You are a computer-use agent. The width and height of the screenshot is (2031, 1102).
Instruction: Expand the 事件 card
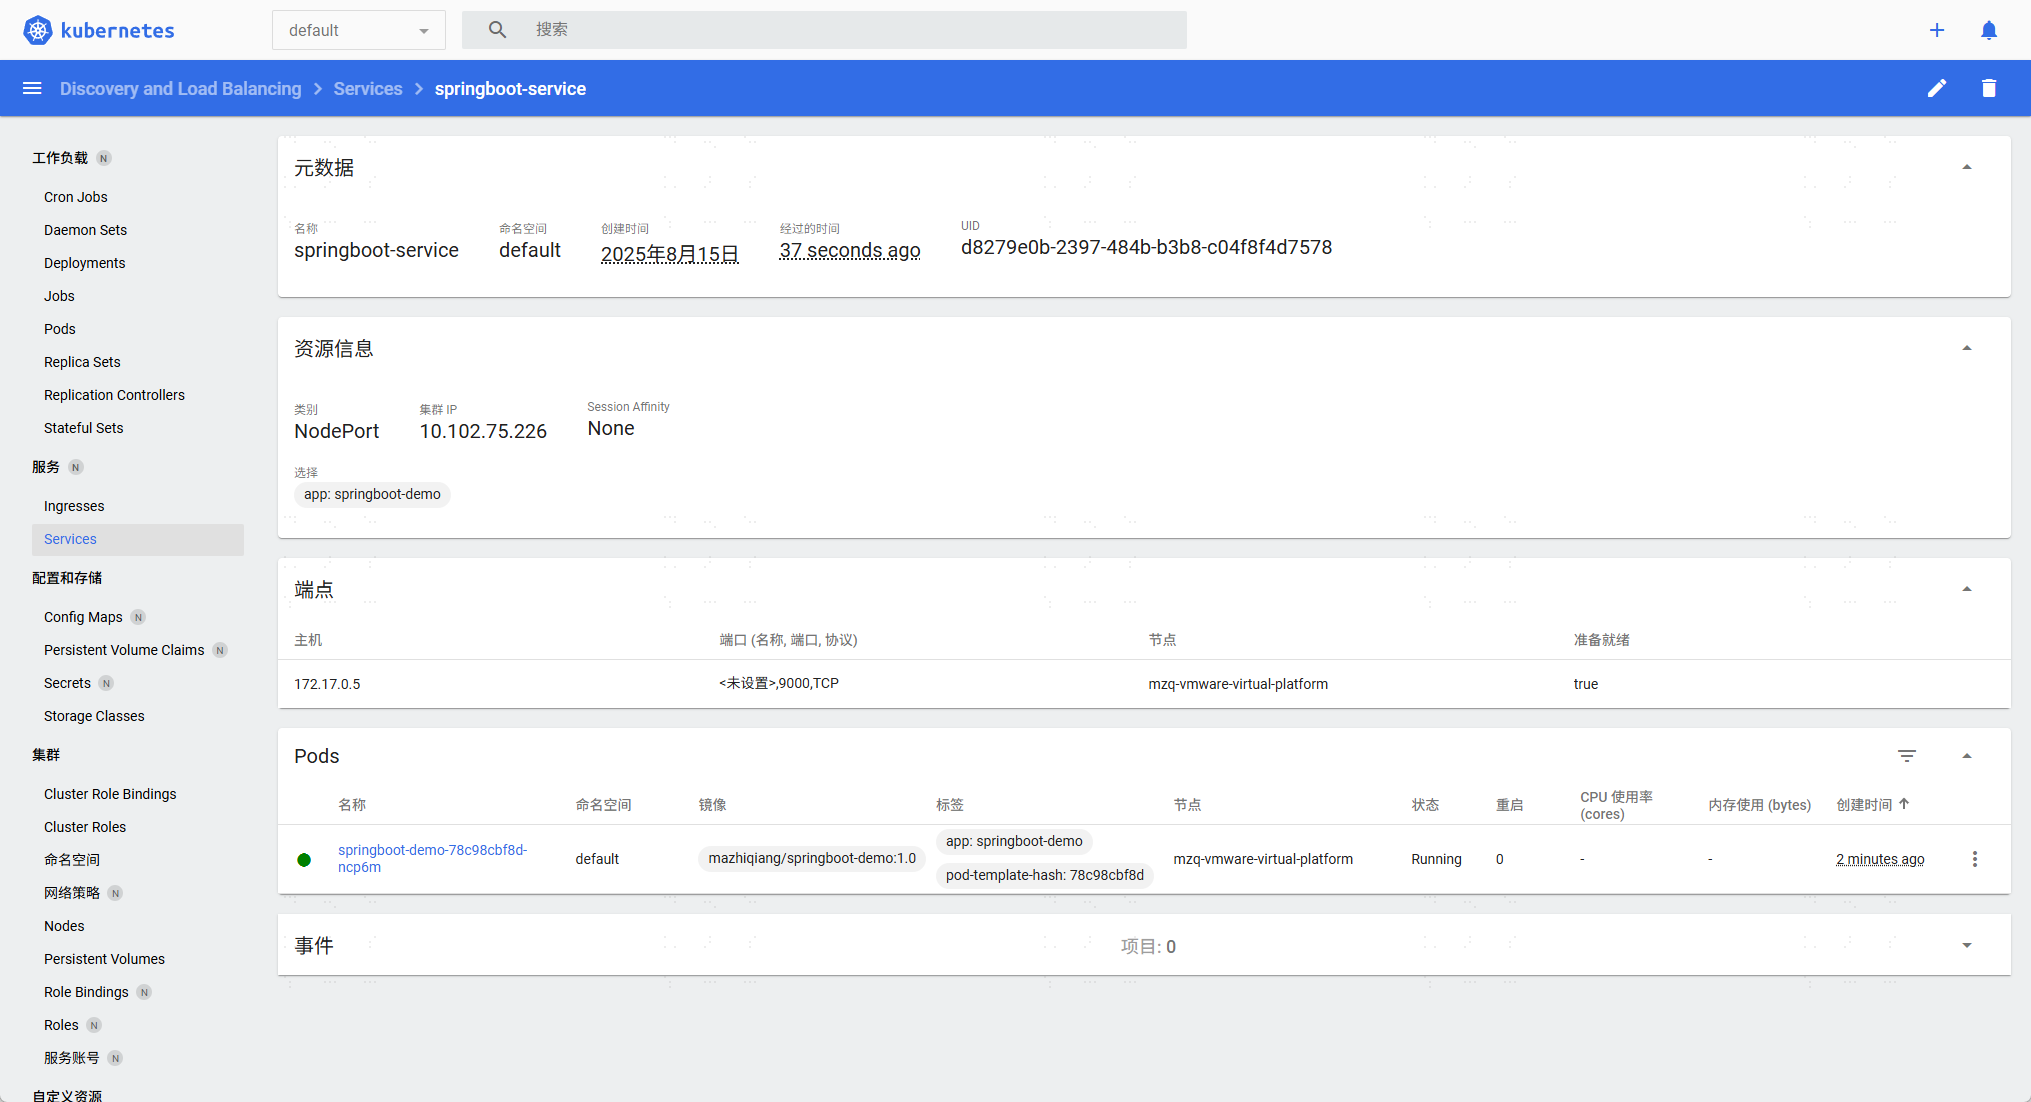(1966, 945)
